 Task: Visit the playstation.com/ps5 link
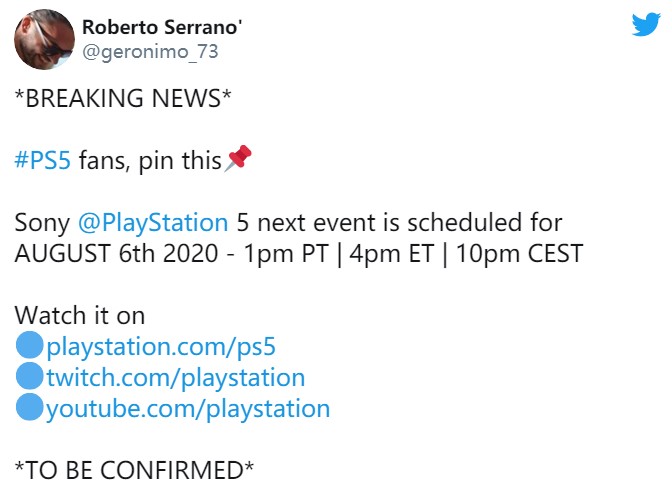pyautogui.click(x=160, y=347)
